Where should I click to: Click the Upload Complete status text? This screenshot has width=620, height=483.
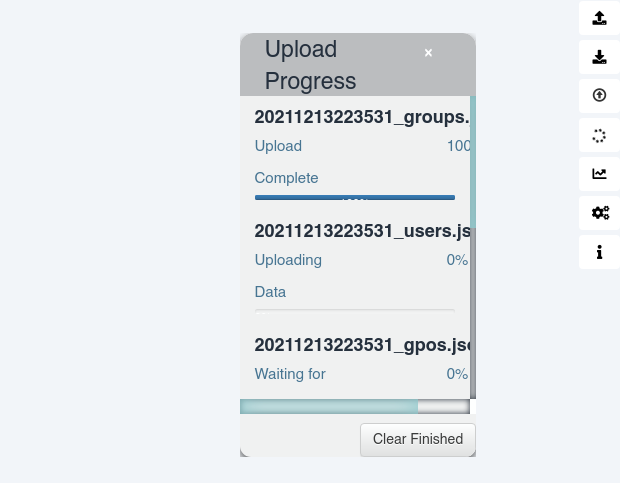click(x=286, y=162)
